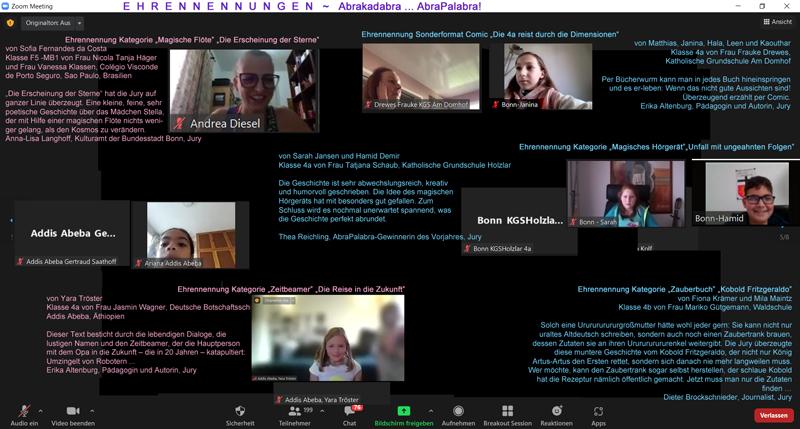Open the Teilnehmer participants panel

click(294, 415)
